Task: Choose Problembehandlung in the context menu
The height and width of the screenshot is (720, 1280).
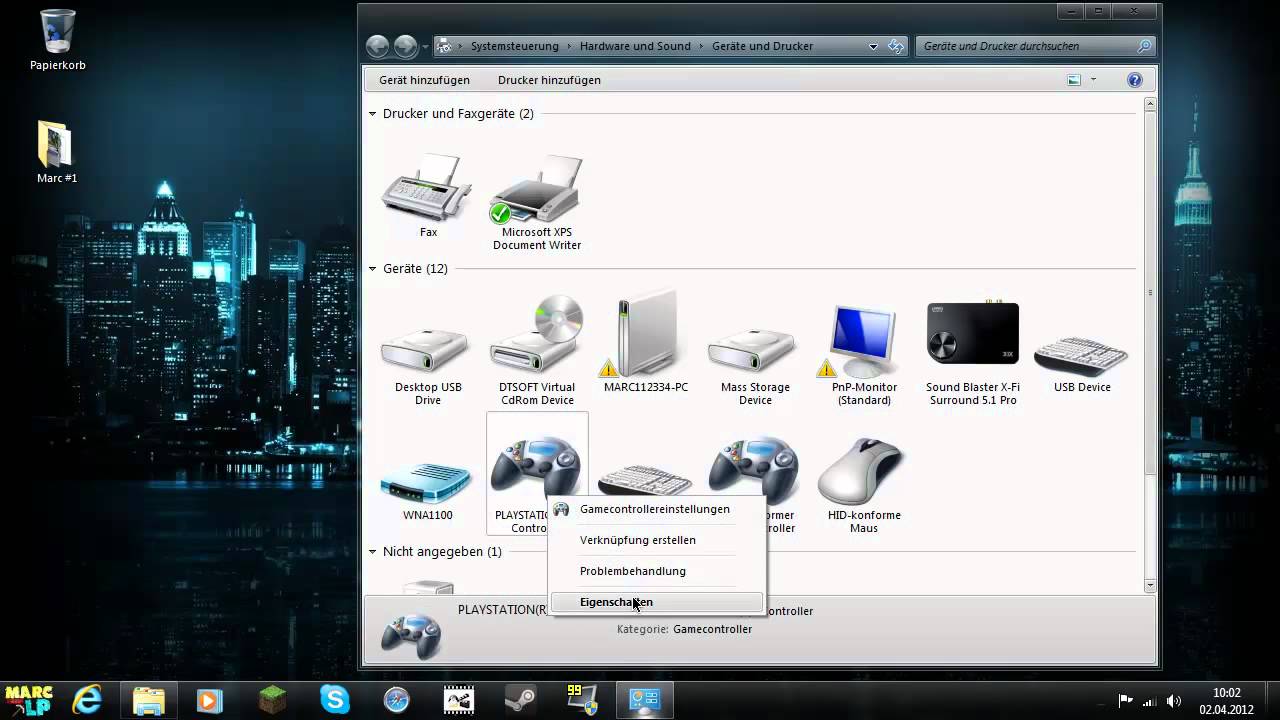Action: coord(656,571)
